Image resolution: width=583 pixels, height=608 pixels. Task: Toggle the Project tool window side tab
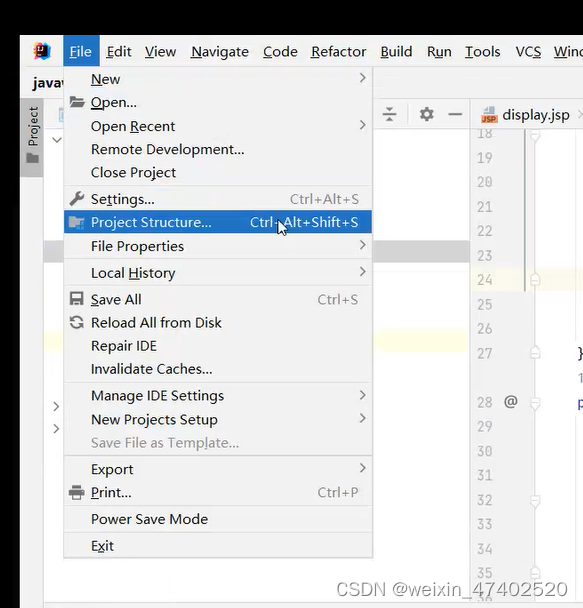tap(32, 136)
